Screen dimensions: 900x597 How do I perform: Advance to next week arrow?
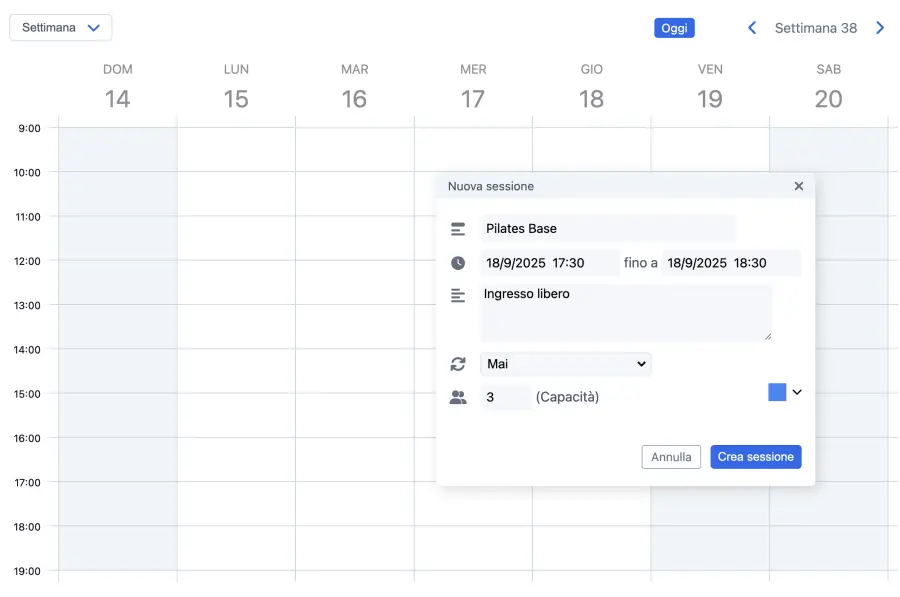click(880, 28)
